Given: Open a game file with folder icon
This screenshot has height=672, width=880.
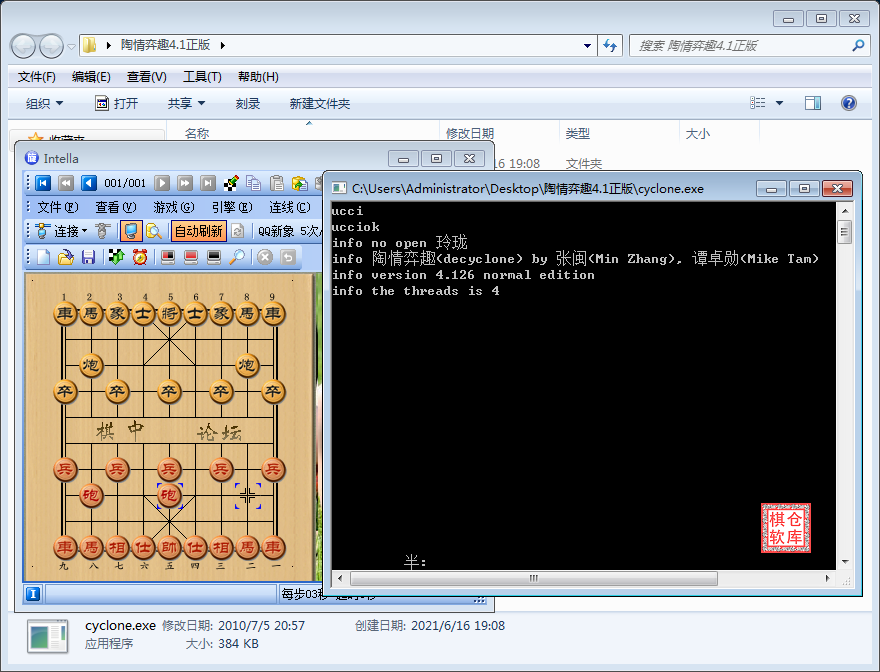Looking at the screenshot, I should coord(66,257).
